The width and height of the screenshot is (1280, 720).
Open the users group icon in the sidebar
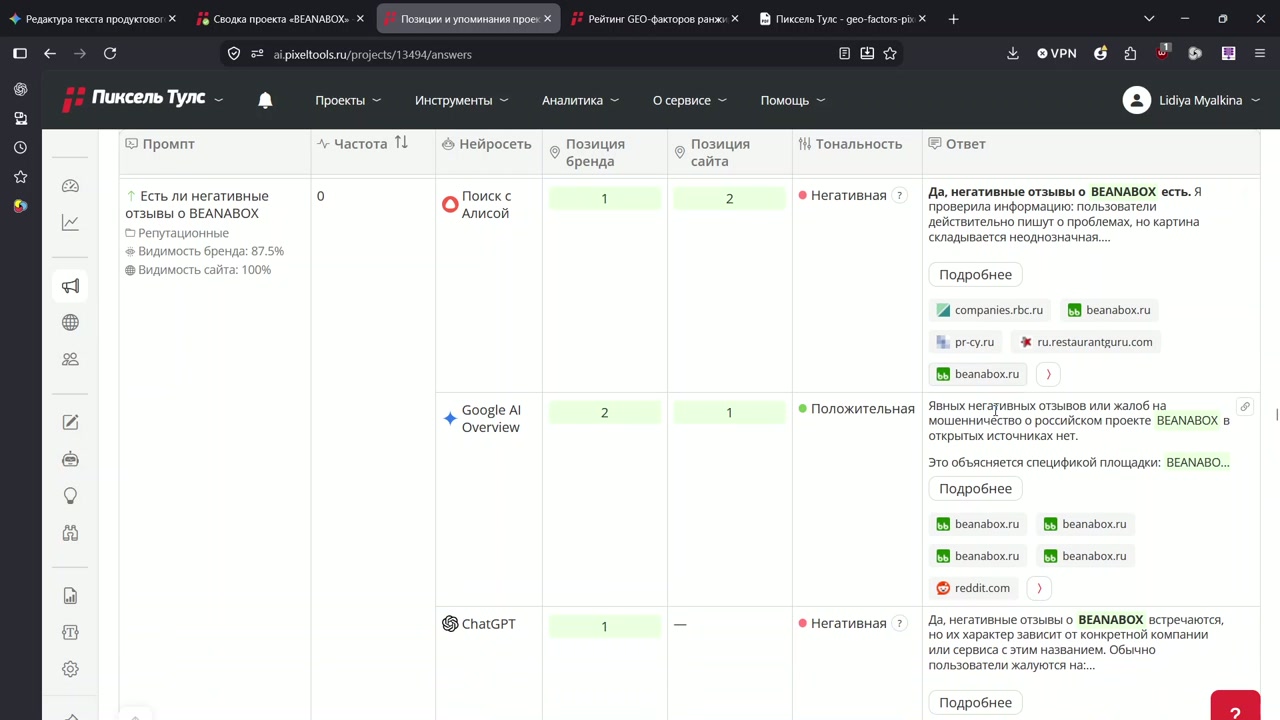pyautogui.click(x=70, y=359)
